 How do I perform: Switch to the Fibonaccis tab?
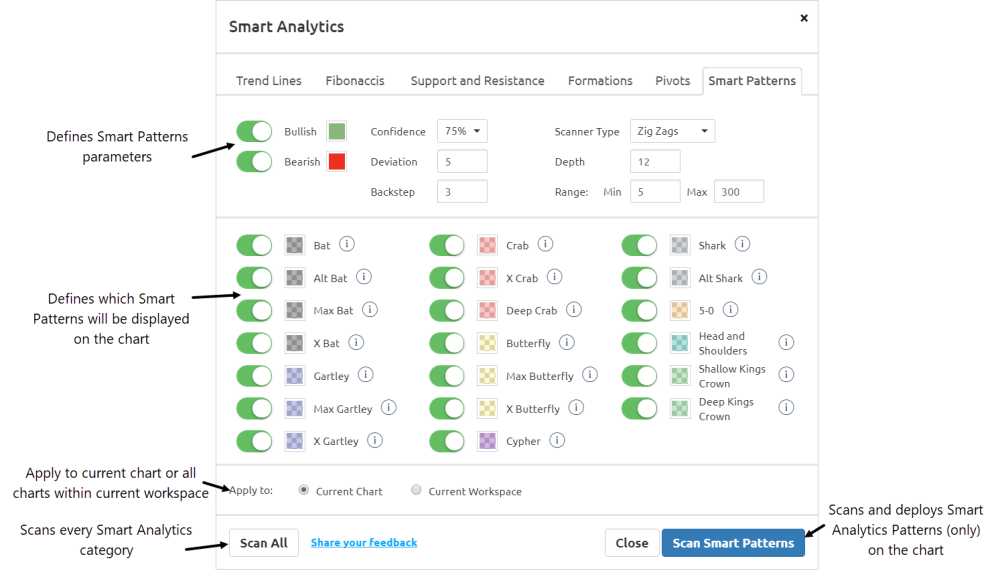click(355, 80)
